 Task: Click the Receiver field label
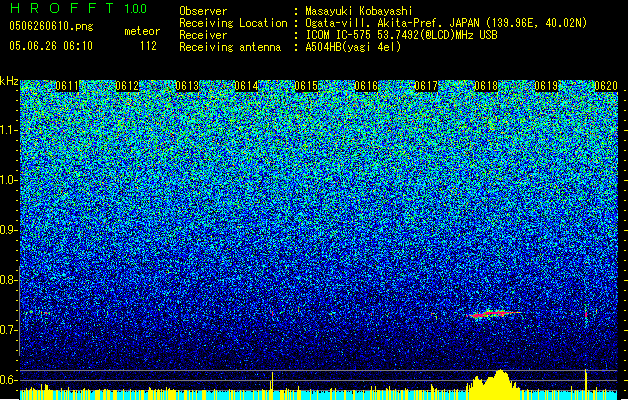click(x=203, y=35)
